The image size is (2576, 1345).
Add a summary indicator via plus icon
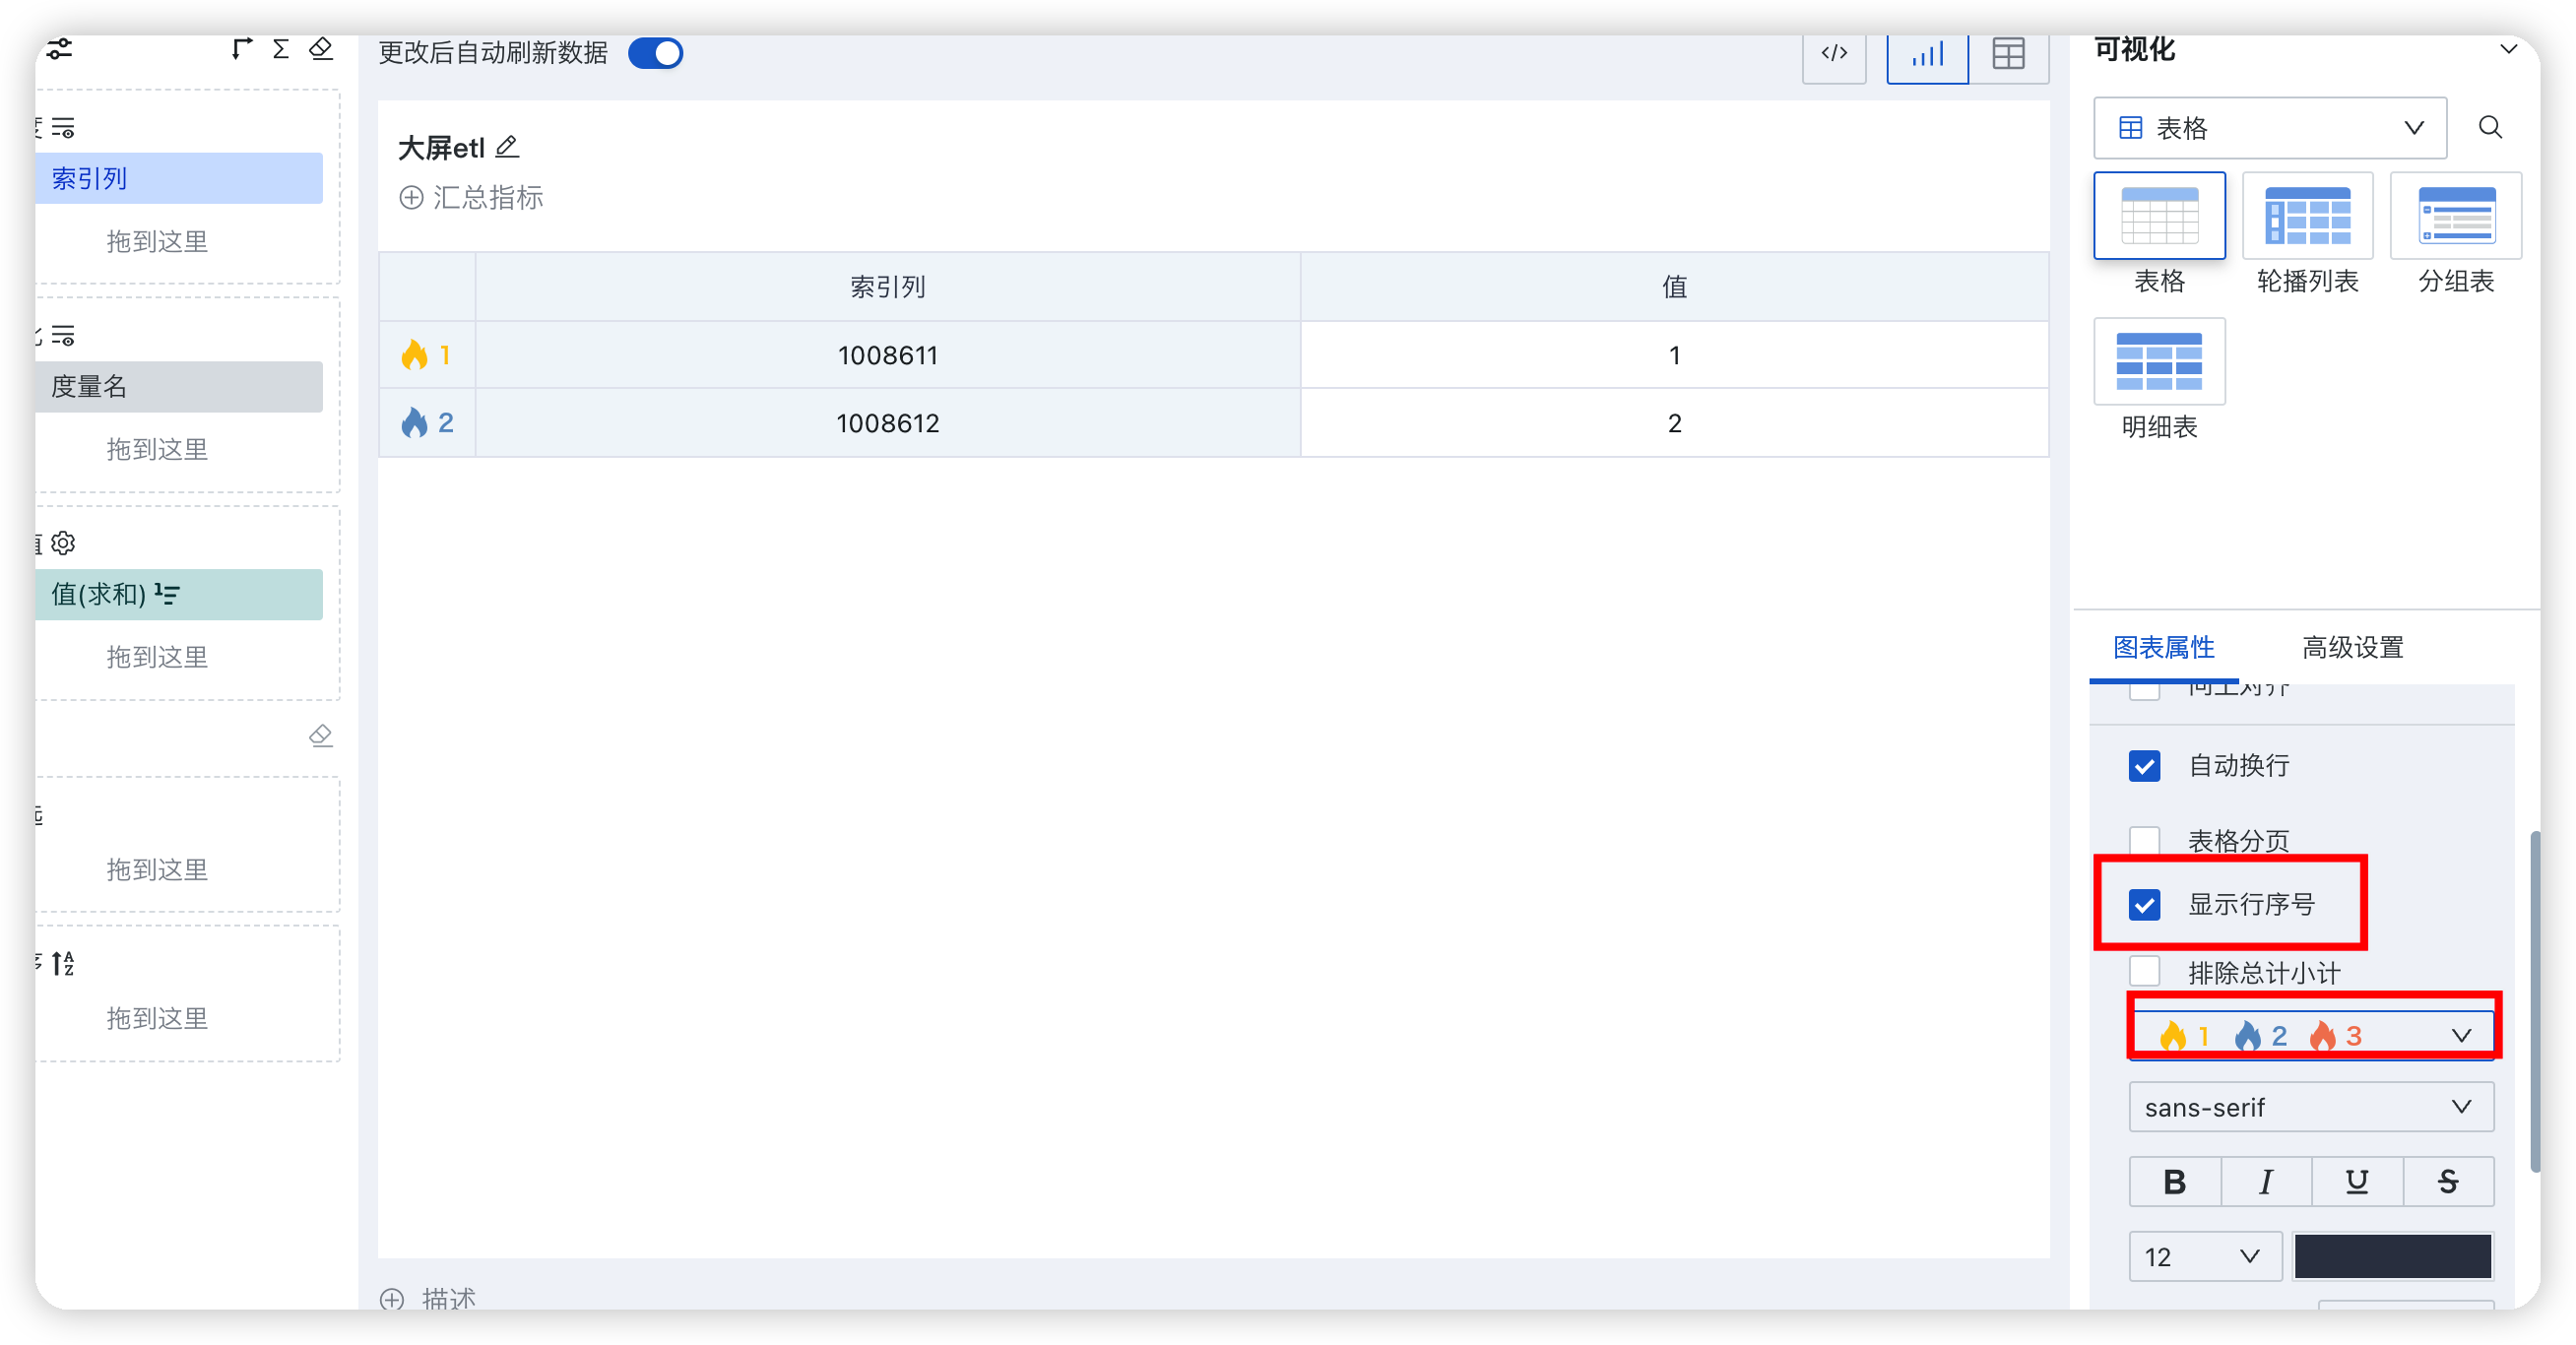[x=411, y=197]
